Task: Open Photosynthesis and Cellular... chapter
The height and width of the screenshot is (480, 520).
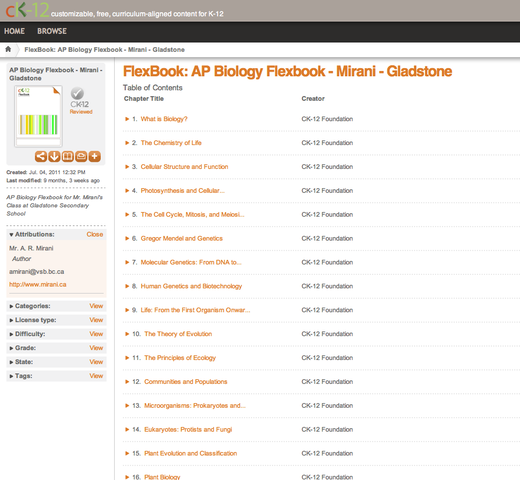Action: [183, 191]
